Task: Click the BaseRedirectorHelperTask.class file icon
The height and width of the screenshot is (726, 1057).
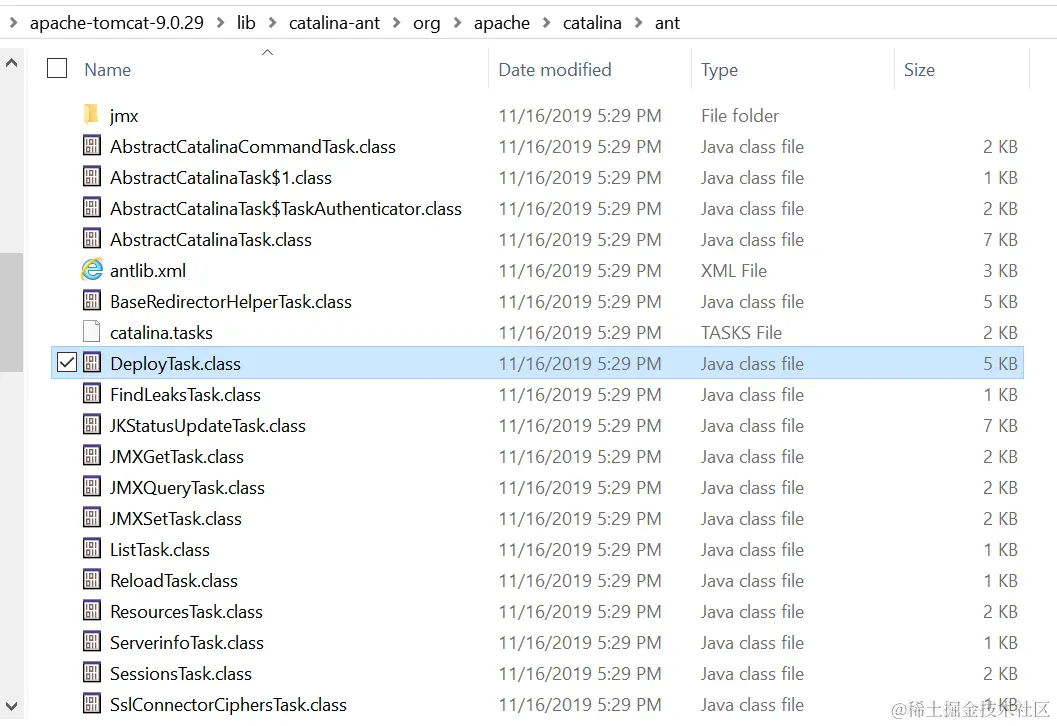Action: coord(92,301)
